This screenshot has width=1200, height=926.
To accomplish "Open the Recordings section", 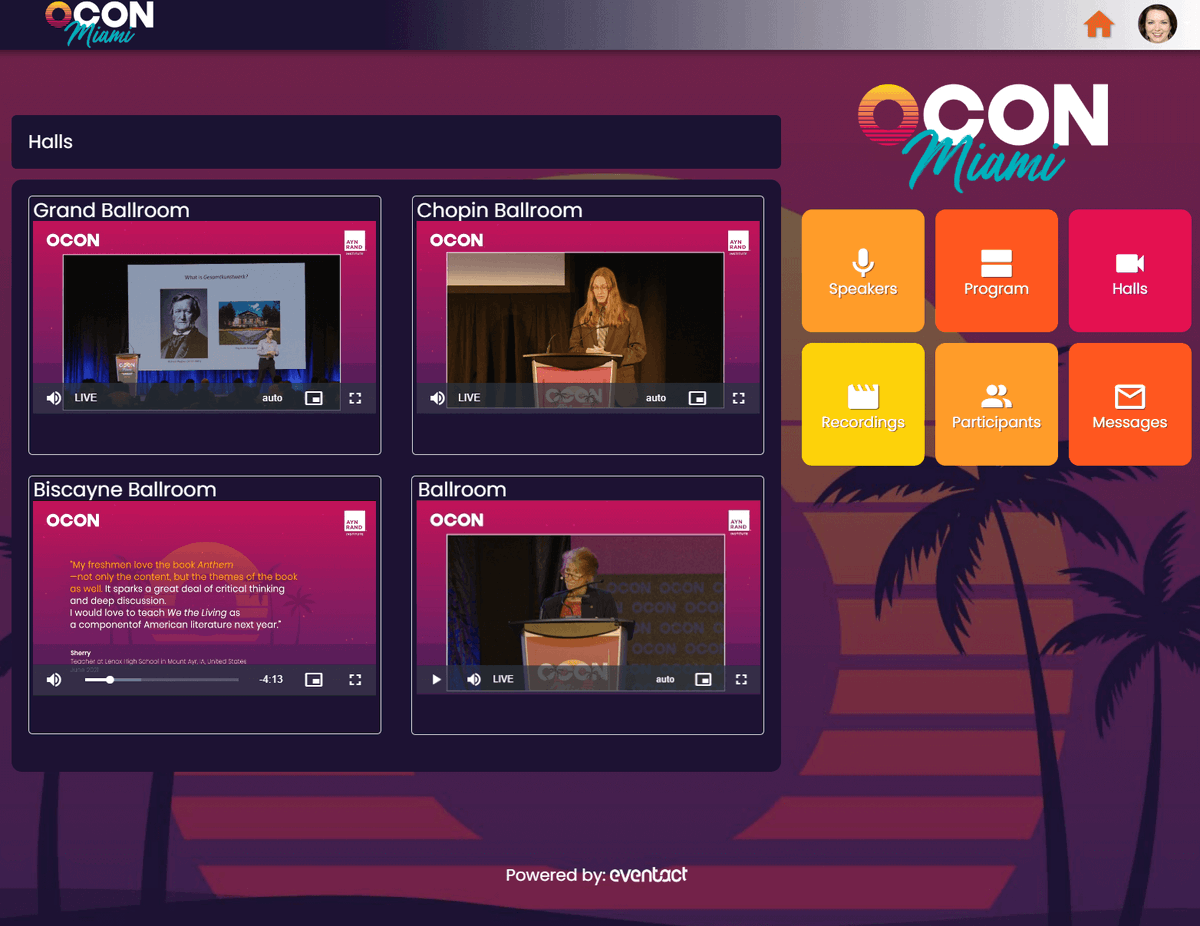I will [862, 404].
